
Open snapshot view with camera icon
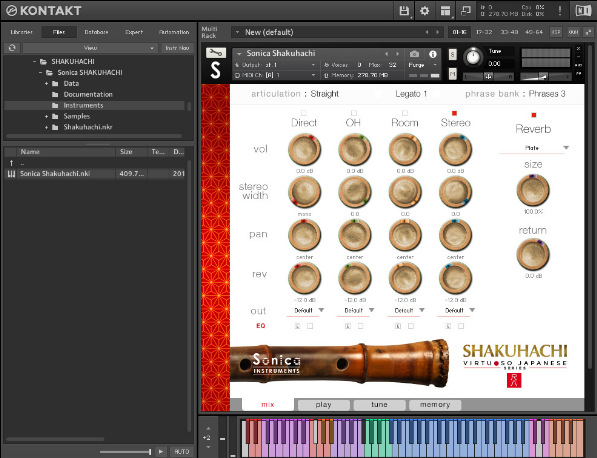(414, 54)
